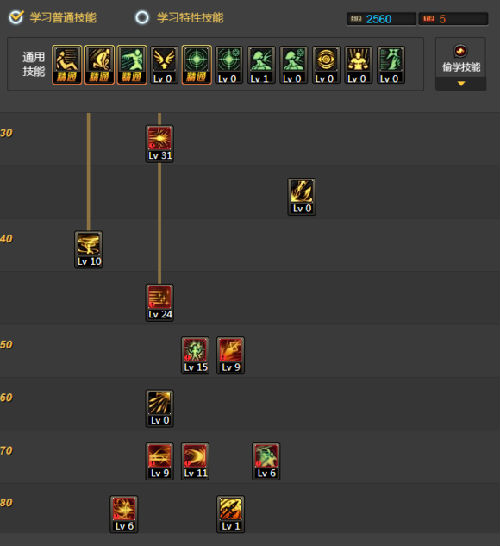Viewport: 500px width, 546px height.
Task: Select the Lv 0 skill near row 30
Action: click(302, 197)
